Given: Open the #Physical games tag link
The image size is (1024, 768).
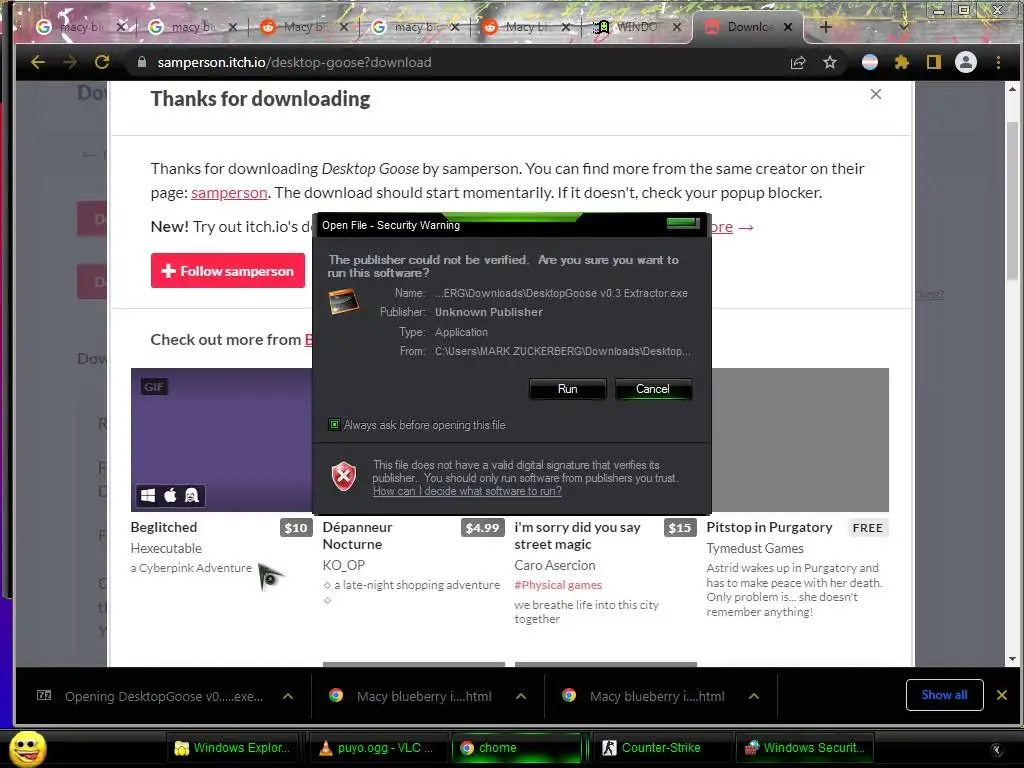Looking at the screenshot, I should [558, 585].
